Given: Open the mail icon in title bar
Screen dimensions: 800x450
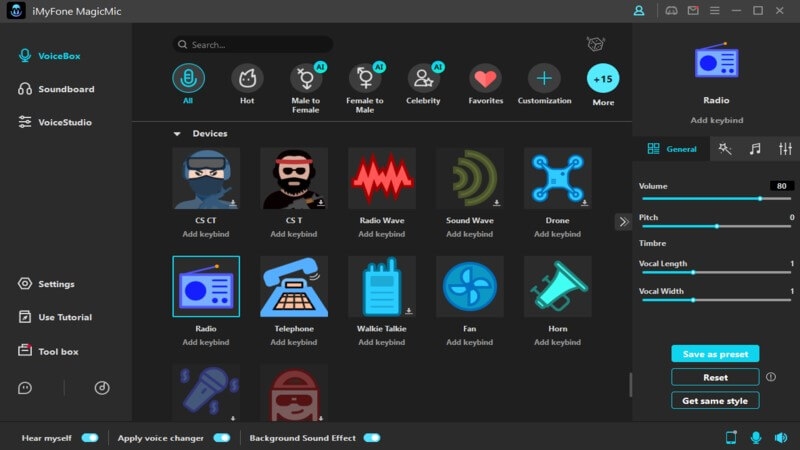Looking at the screenshot, I should coord(693,11).
